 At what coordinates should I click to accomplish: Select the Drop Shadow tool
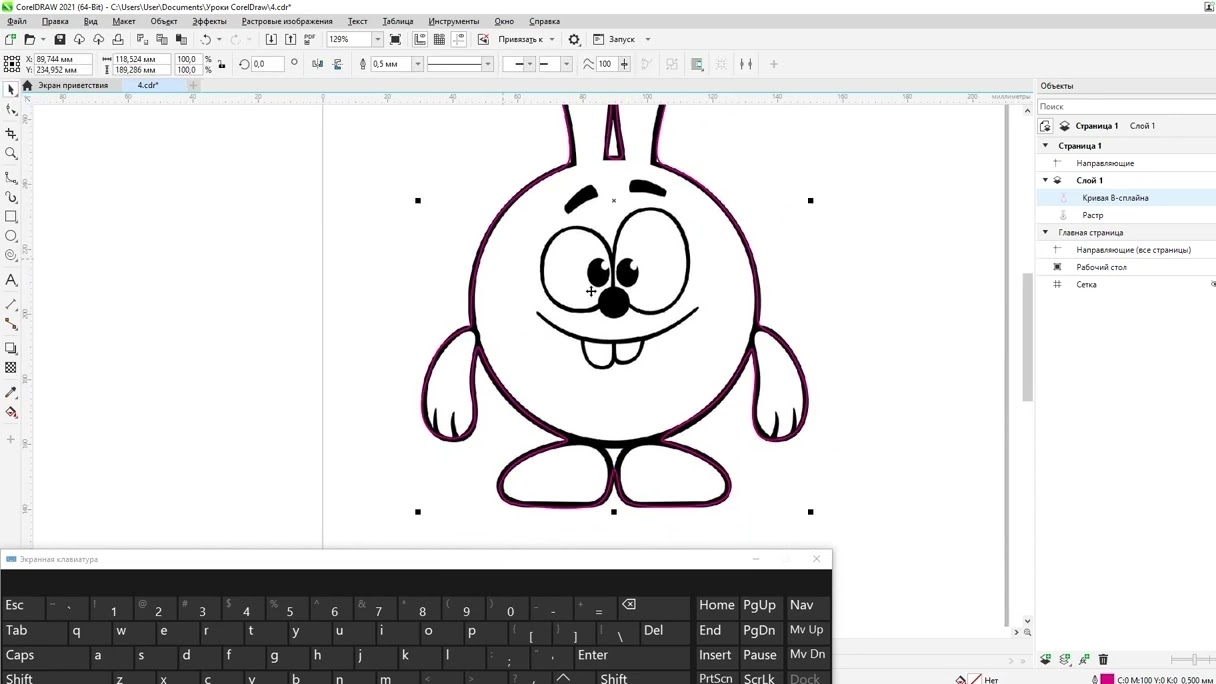pyautogui.click(x=11, y=349)
